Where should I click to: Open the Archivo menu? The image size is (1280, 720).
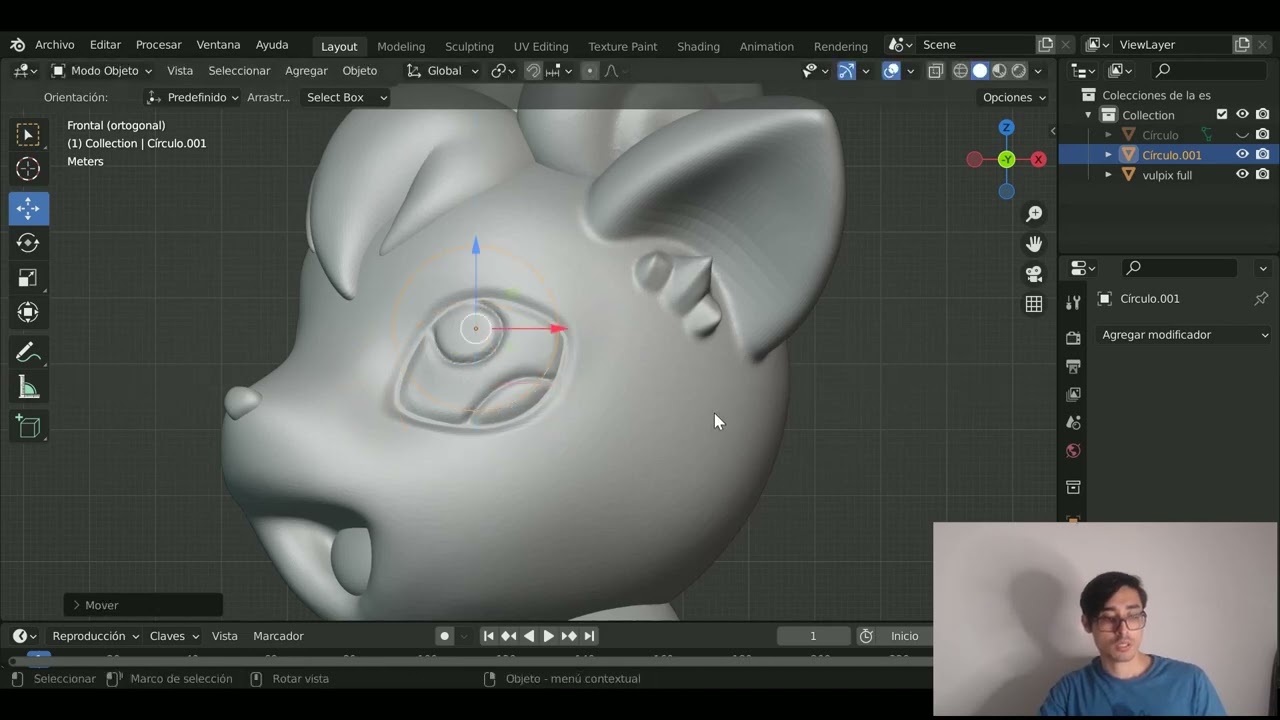55,45
